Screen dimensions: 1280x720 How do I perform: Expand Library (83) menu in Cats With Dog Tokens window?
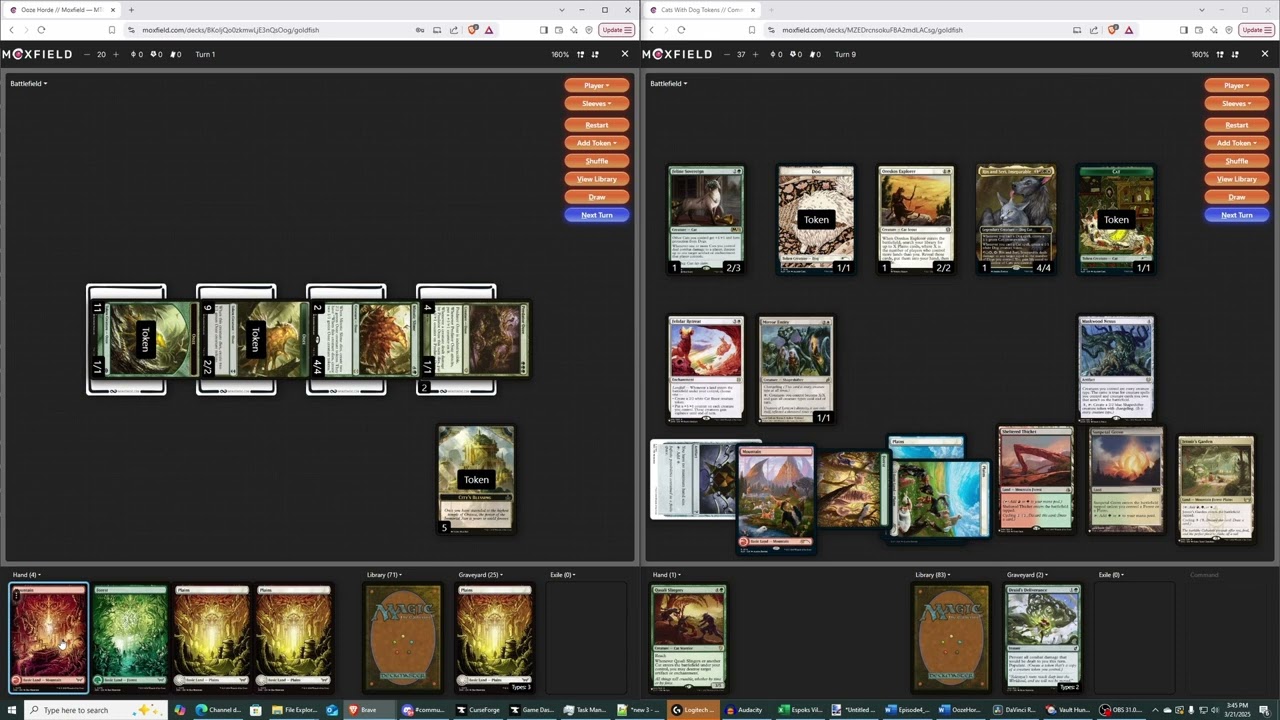(x=933, y=575)
